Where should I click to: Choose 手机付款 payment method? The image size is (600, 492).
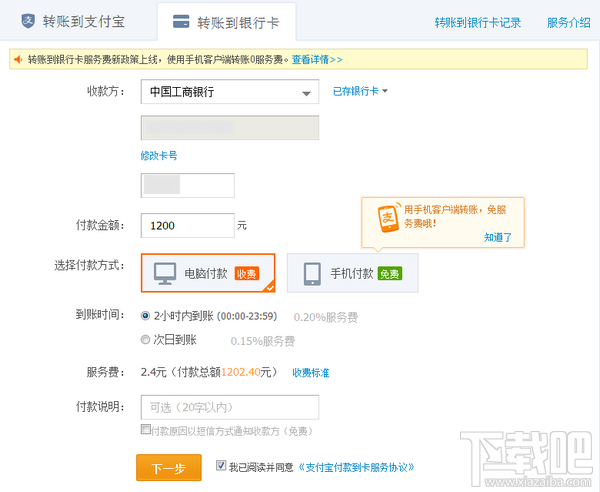(352, 273)
